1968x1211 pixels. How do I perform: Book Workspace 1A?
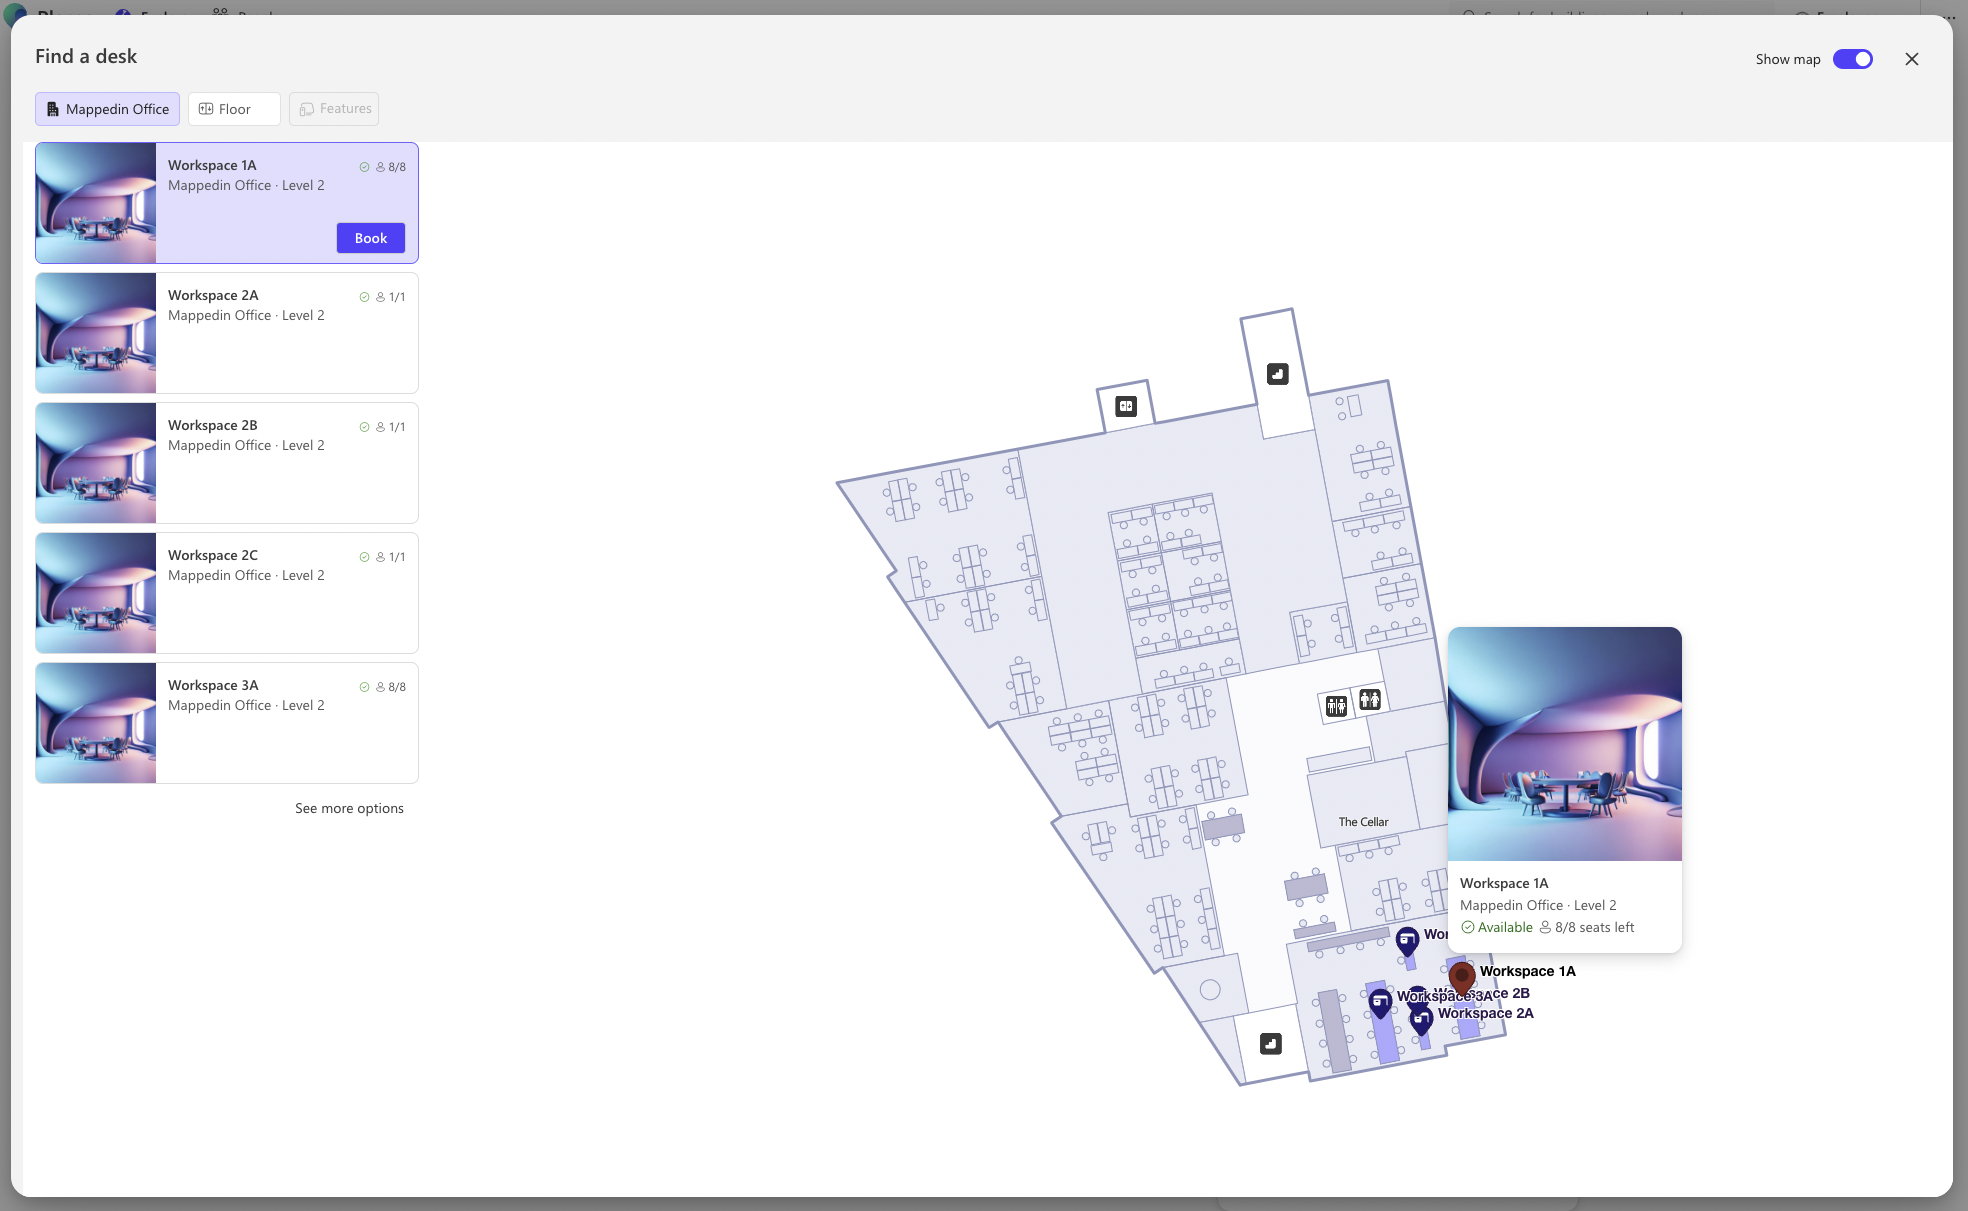370,238
